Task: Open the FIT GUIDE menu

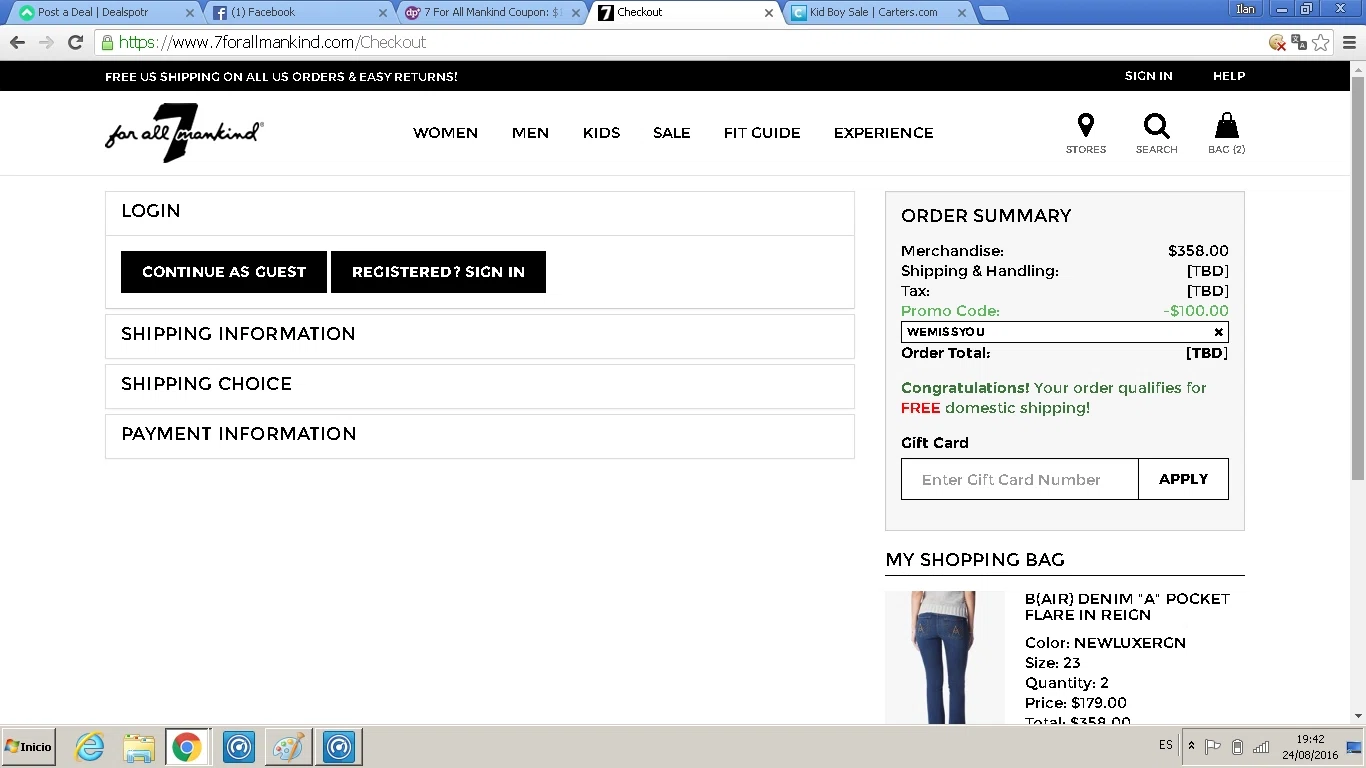Action: click(x=762, y=133)
